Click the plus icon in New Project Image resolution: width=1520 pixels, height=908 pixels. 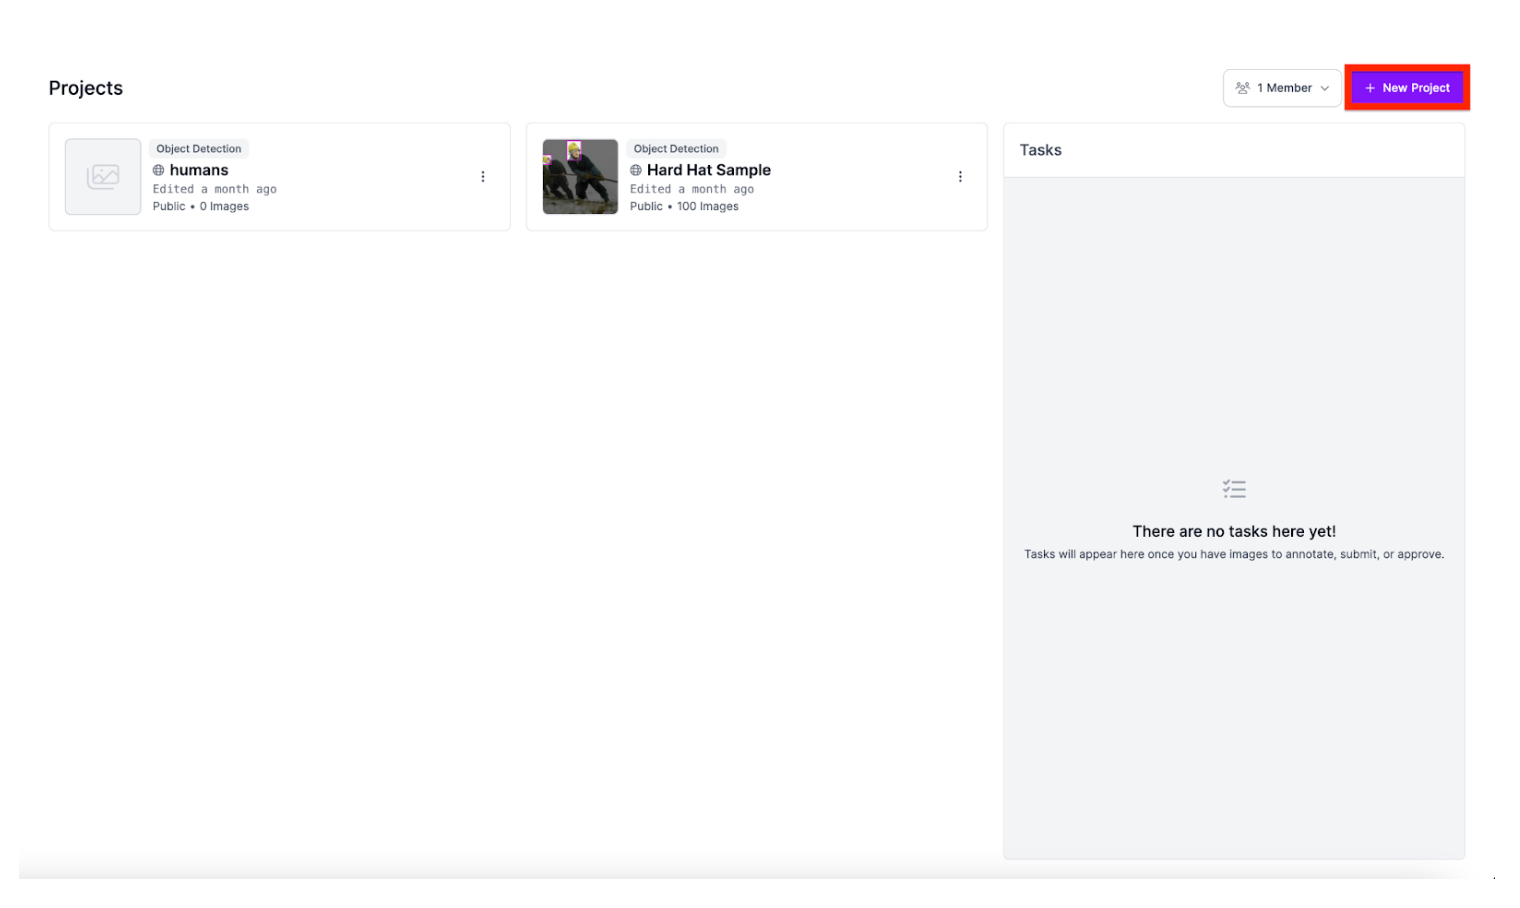click(1370, 88)
